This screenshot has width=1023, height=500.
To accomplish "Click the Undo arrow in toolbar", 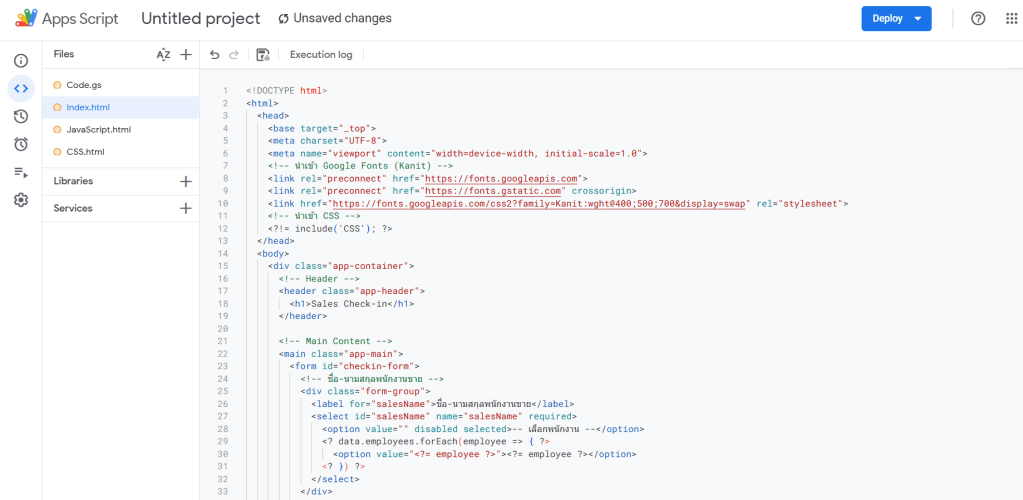I will 214,55.
